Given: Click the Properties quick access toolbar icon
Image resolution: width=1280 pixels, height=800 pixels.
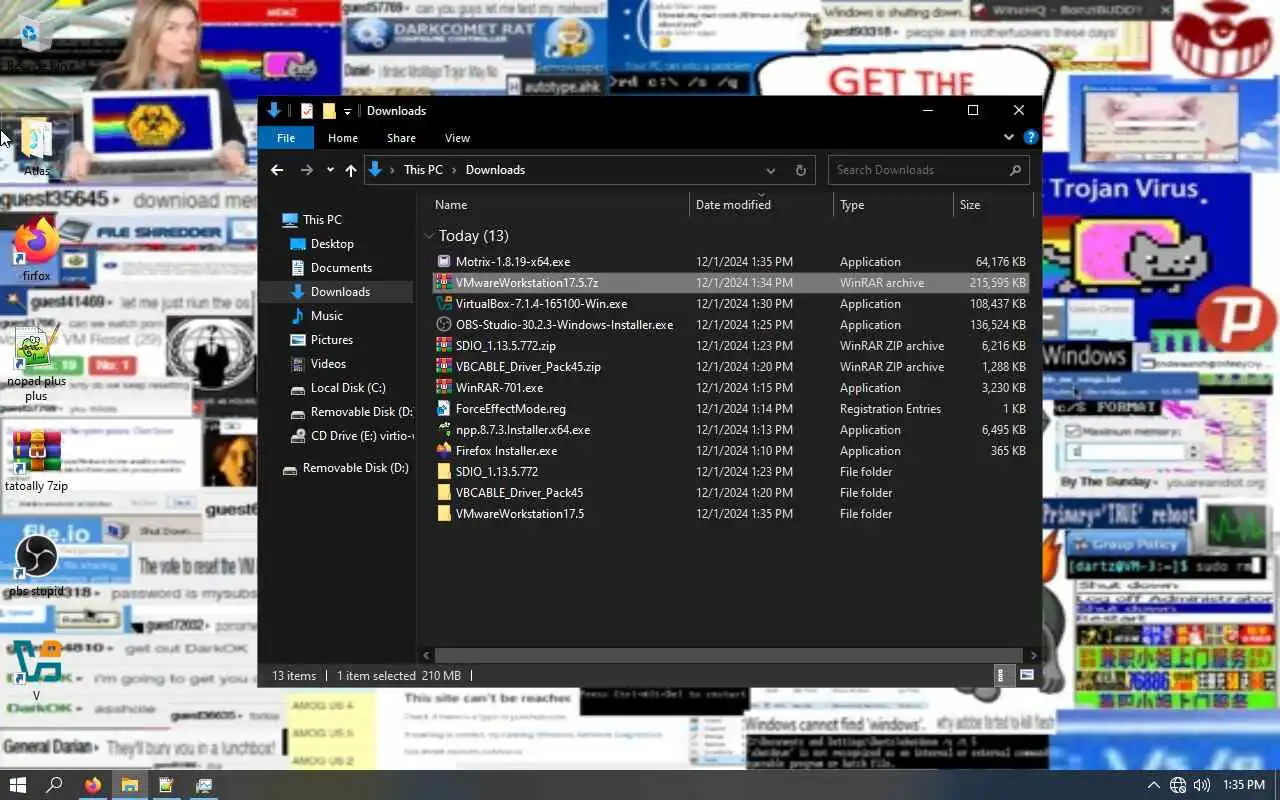Looking at the screenshot, I should [307, 111].
